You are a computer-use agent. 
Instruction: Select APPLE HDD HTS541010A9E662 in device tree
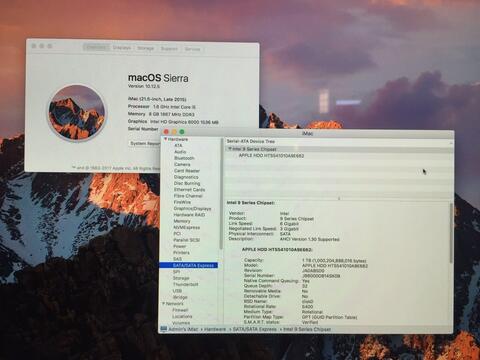271,155
